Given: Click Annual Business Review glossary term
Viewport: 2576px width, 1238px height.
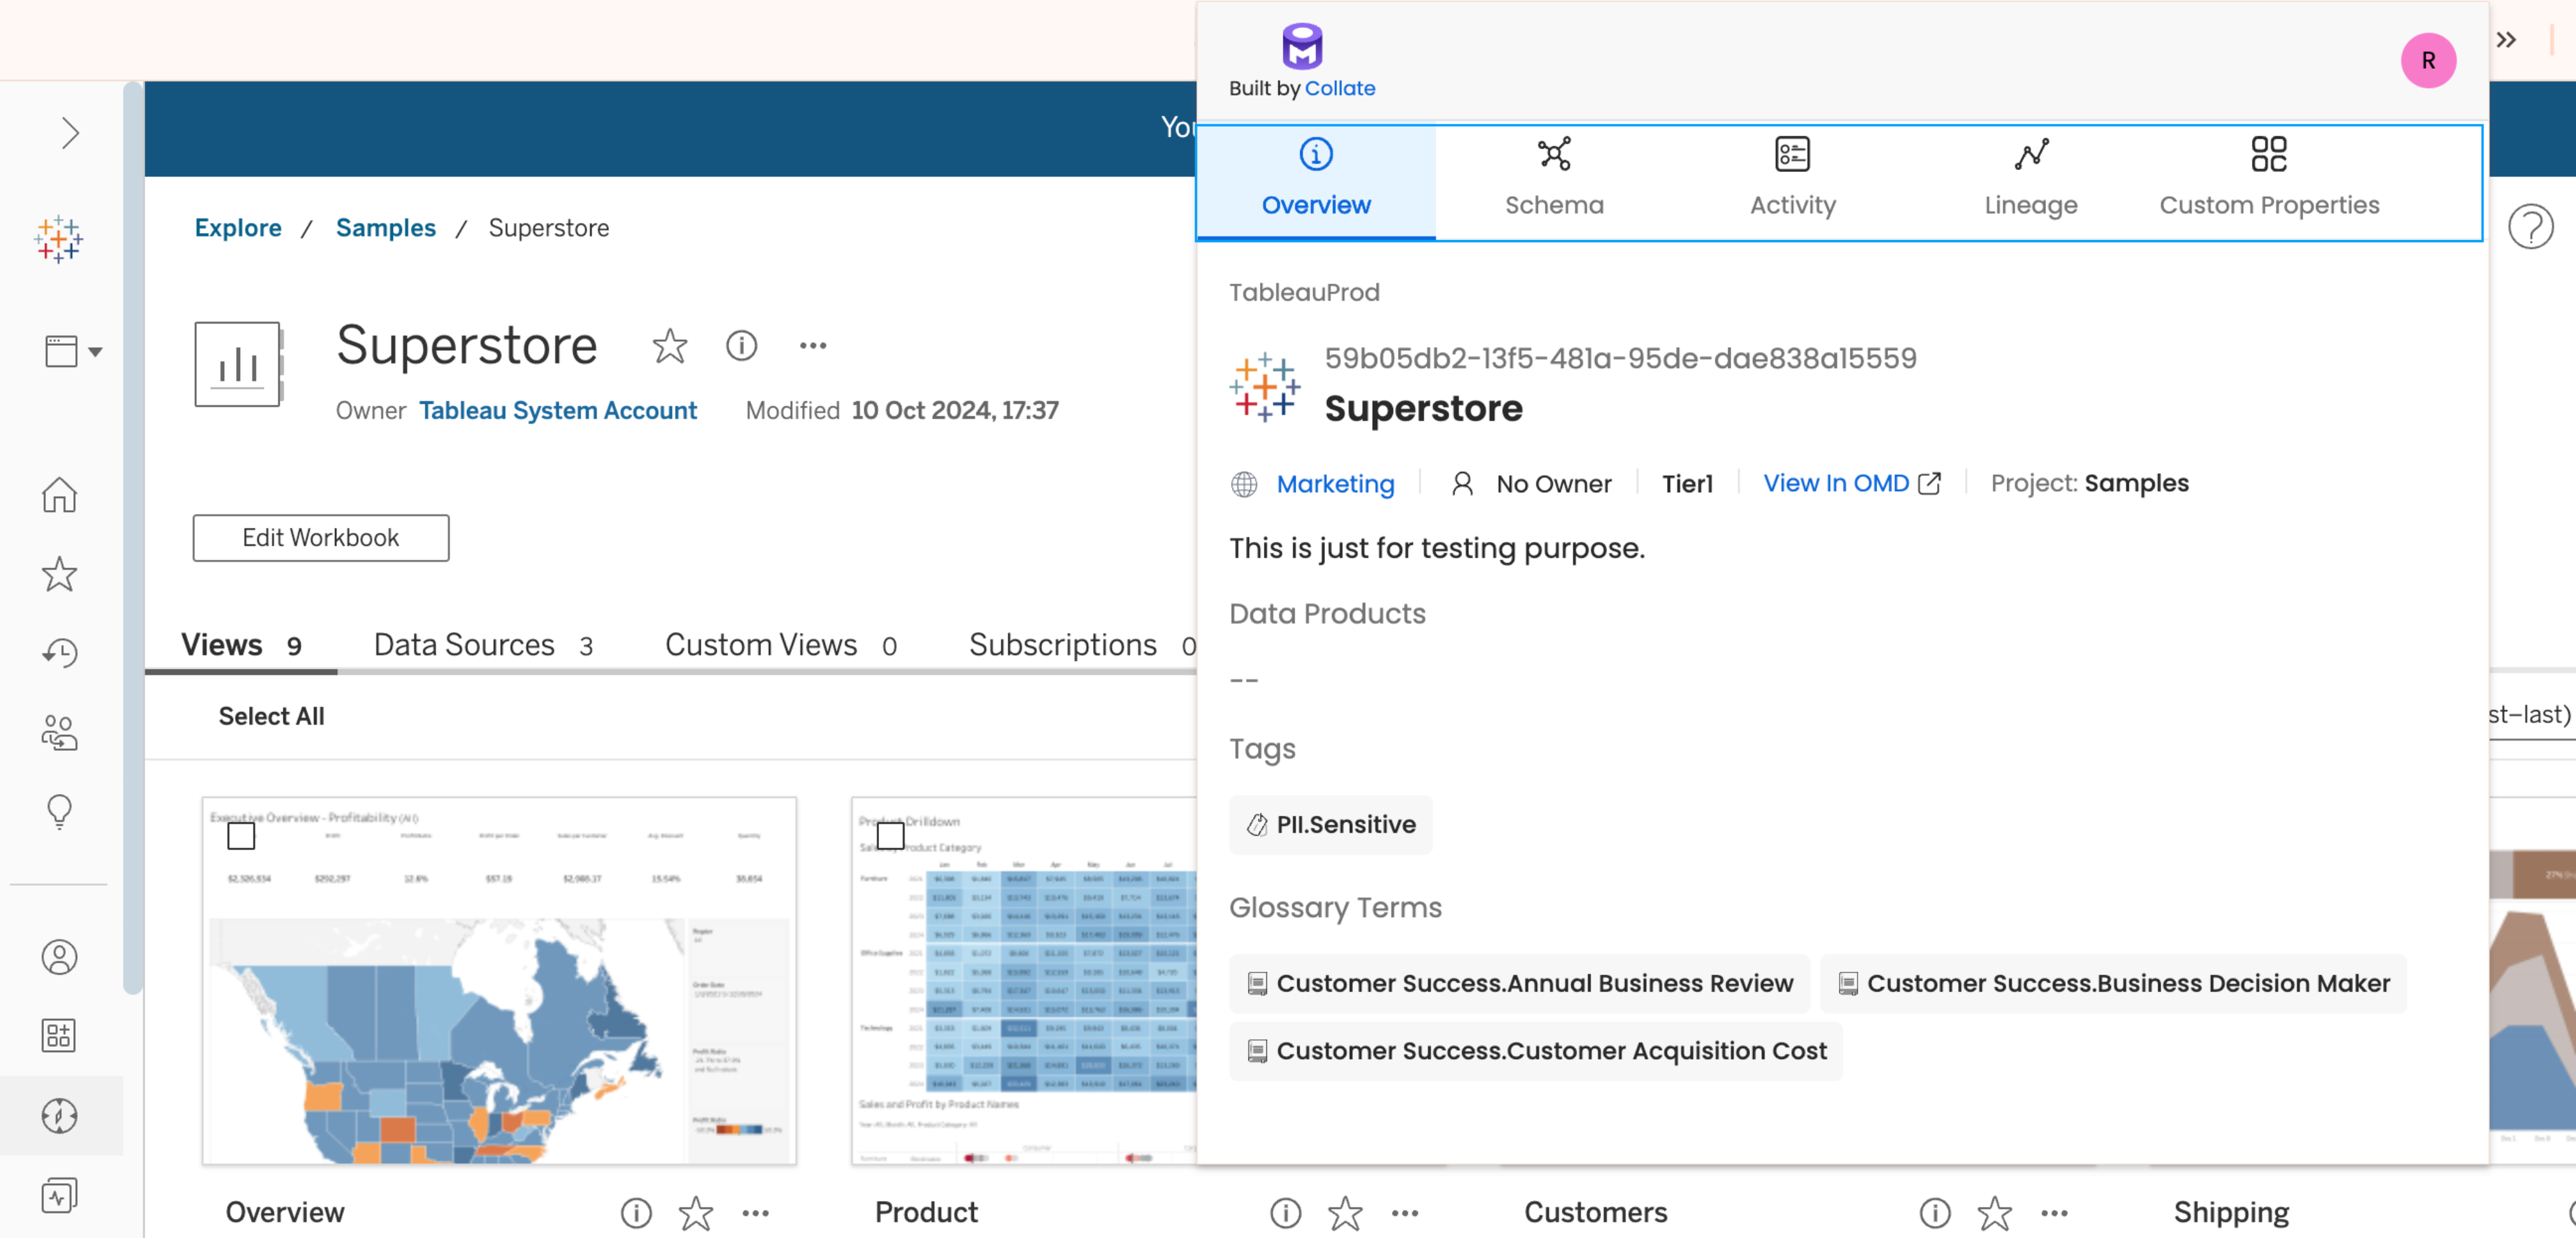Looking at the screenshot, I should click(x=1519, y=984).
